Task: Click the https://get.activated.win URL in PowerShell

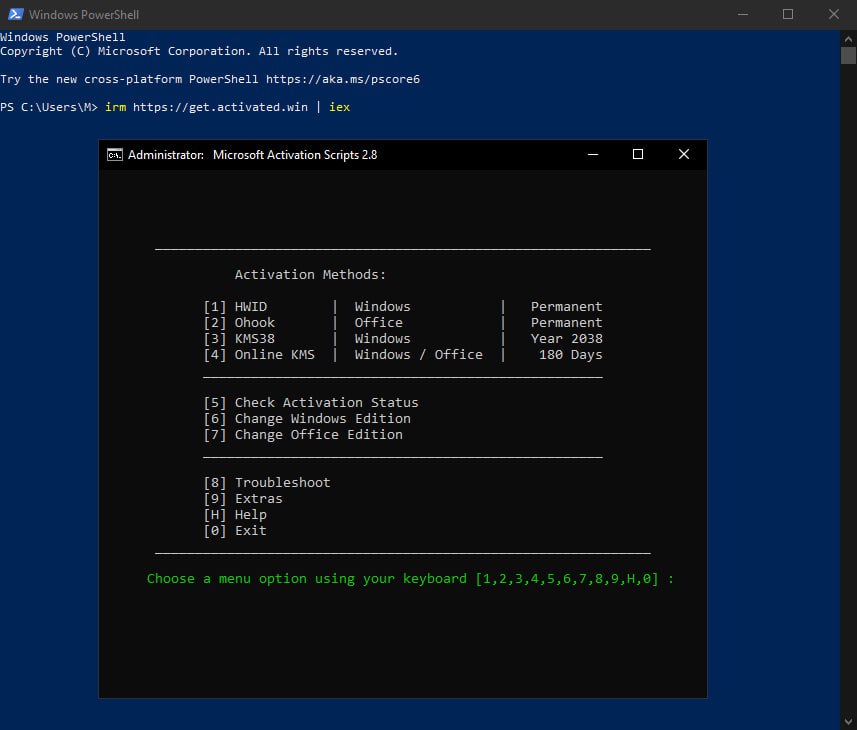Action: tap(220, 107)
